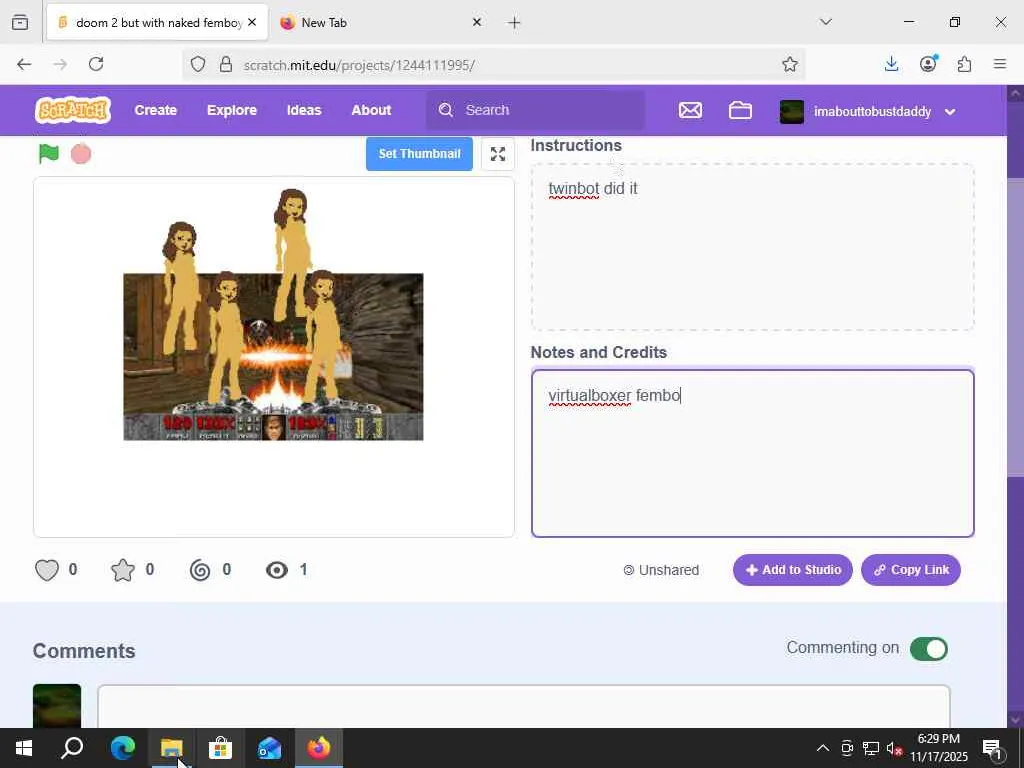Image resolution: width=1024 pixels, height=768 pixels.
Task: Click the project stage preview
Action: click(x=274, y=357)
